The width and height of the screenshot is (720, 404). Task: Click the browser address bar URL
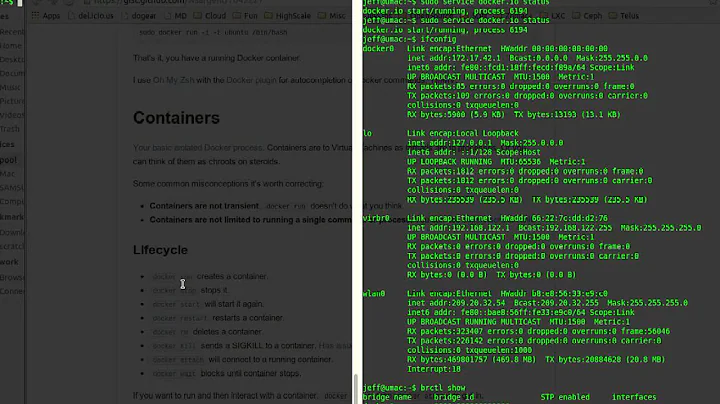(x=179, y=2)
